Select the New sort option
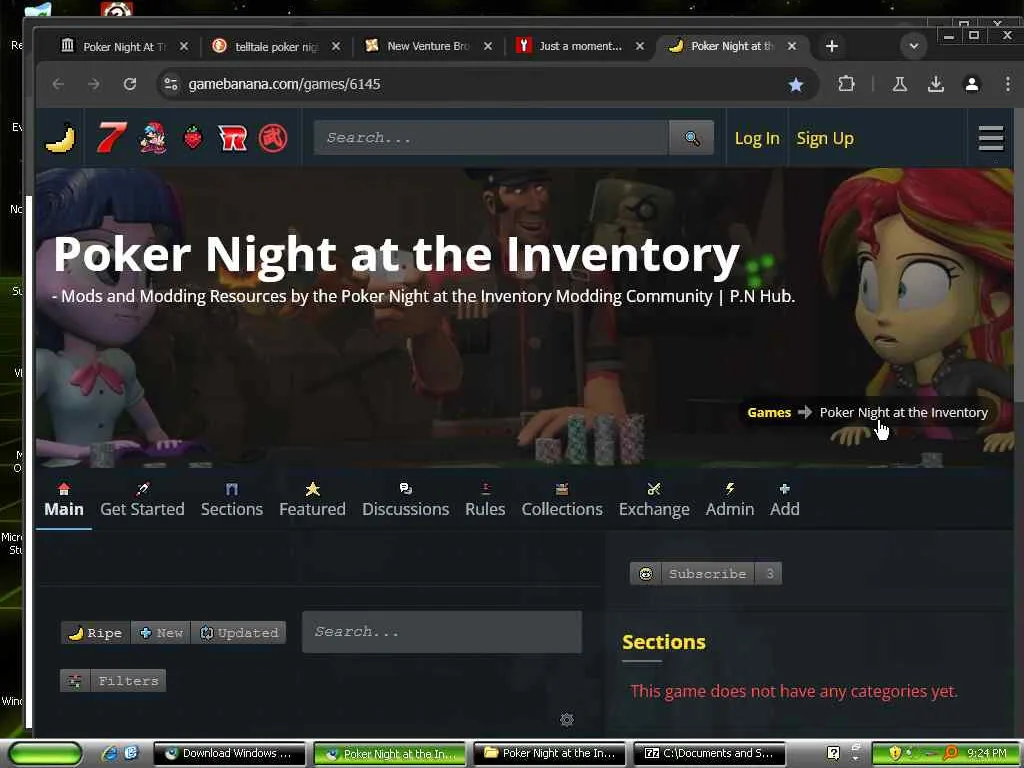Viewport: 1024px width, 768px height. click(x=161, y=632)
